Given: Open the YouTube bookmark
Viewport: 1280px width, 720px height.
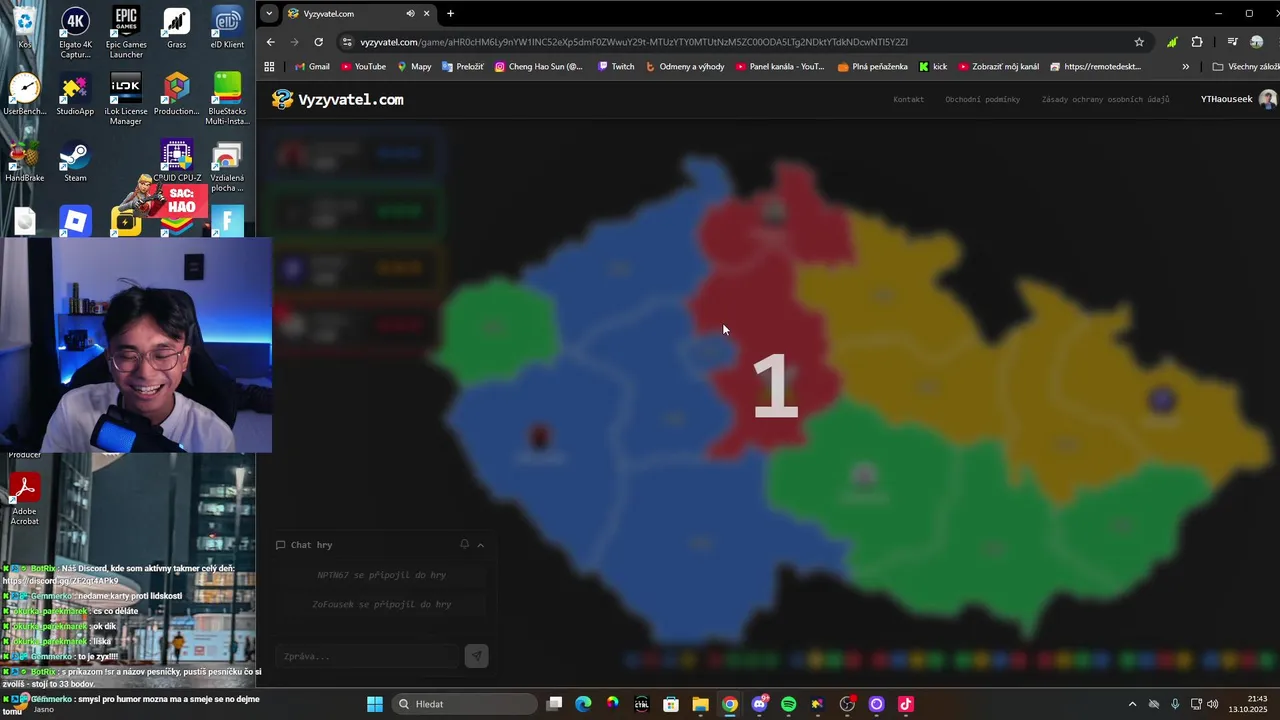Looking at the screenshot, I should coord(363,67).
